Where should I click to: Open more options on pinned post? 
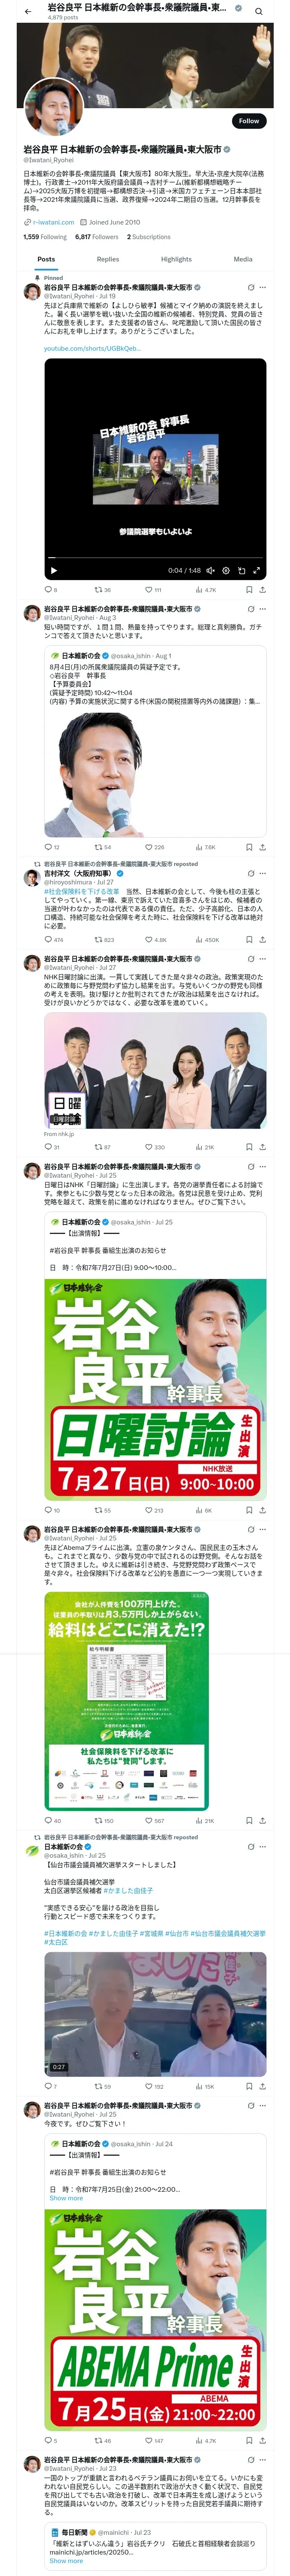[x=263, y=287]
